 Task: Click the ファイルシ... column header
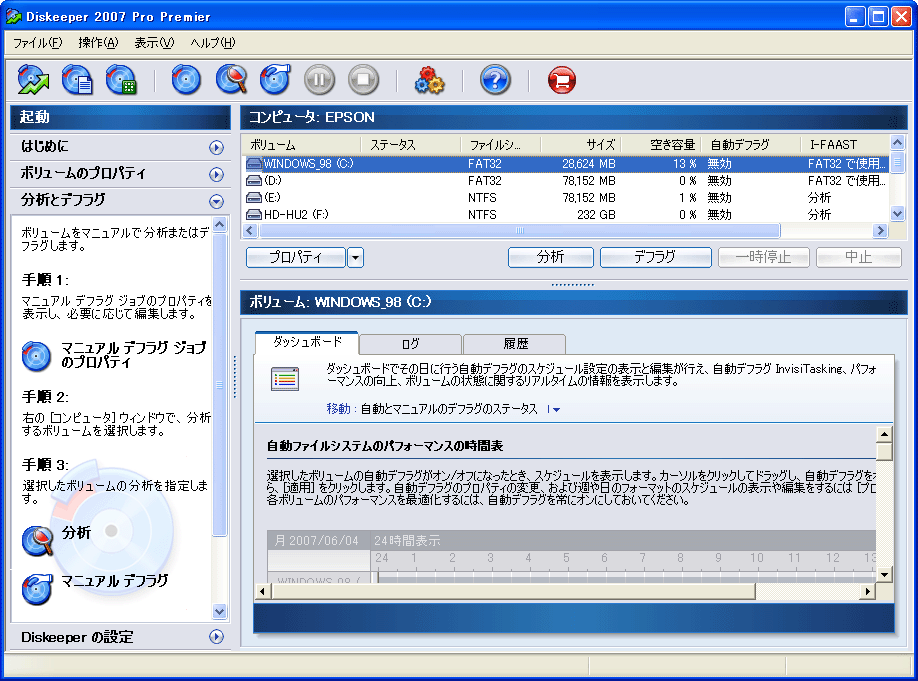click(x=501, y=145)
